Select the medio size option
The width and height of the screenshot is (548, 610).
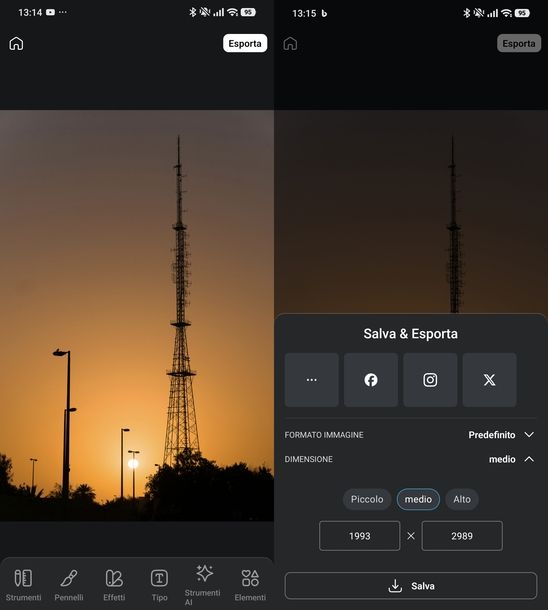click(x=418, y=499)
